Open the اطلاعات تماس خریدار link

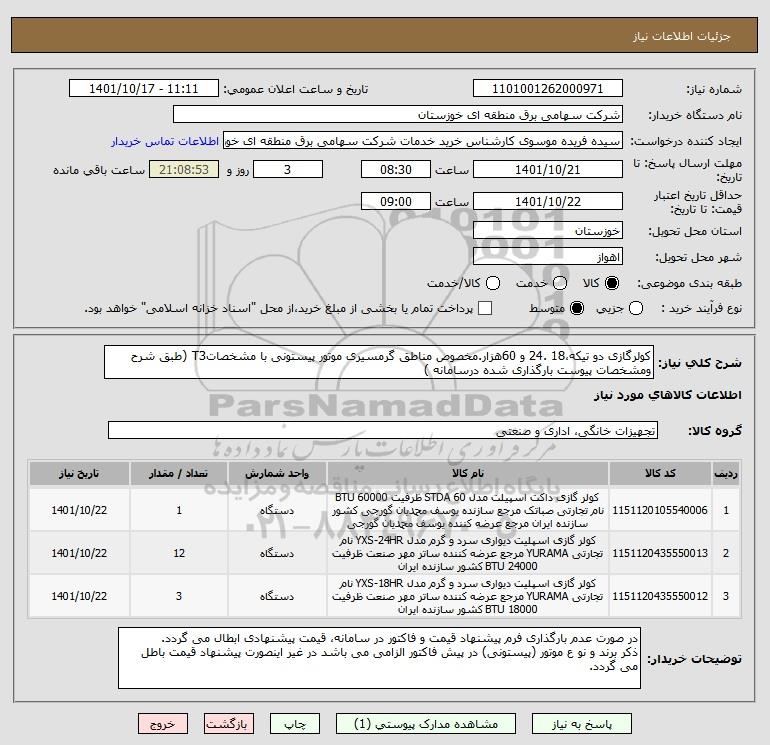tap(165, 141)
